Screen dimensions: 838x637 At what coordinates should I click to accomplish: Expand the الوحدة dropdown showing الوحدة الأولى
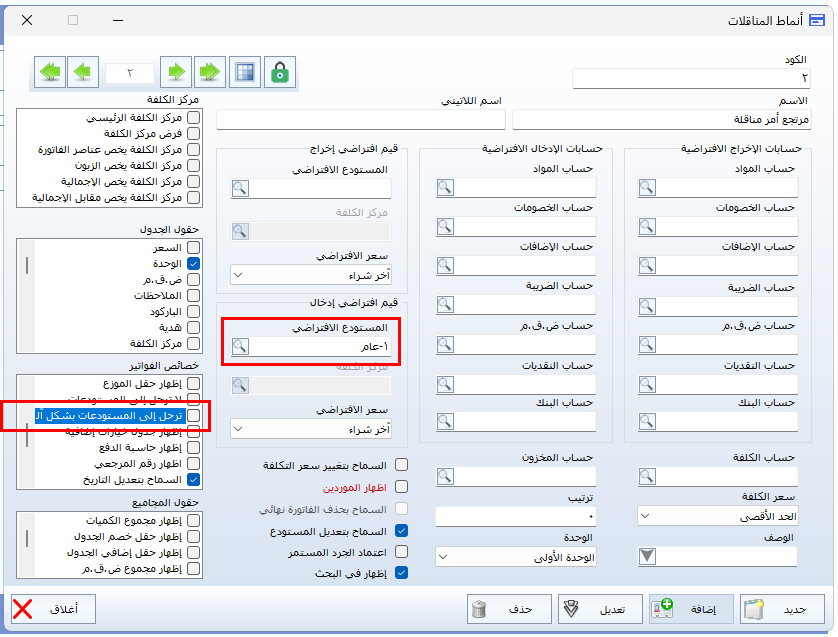pos(515,557)
